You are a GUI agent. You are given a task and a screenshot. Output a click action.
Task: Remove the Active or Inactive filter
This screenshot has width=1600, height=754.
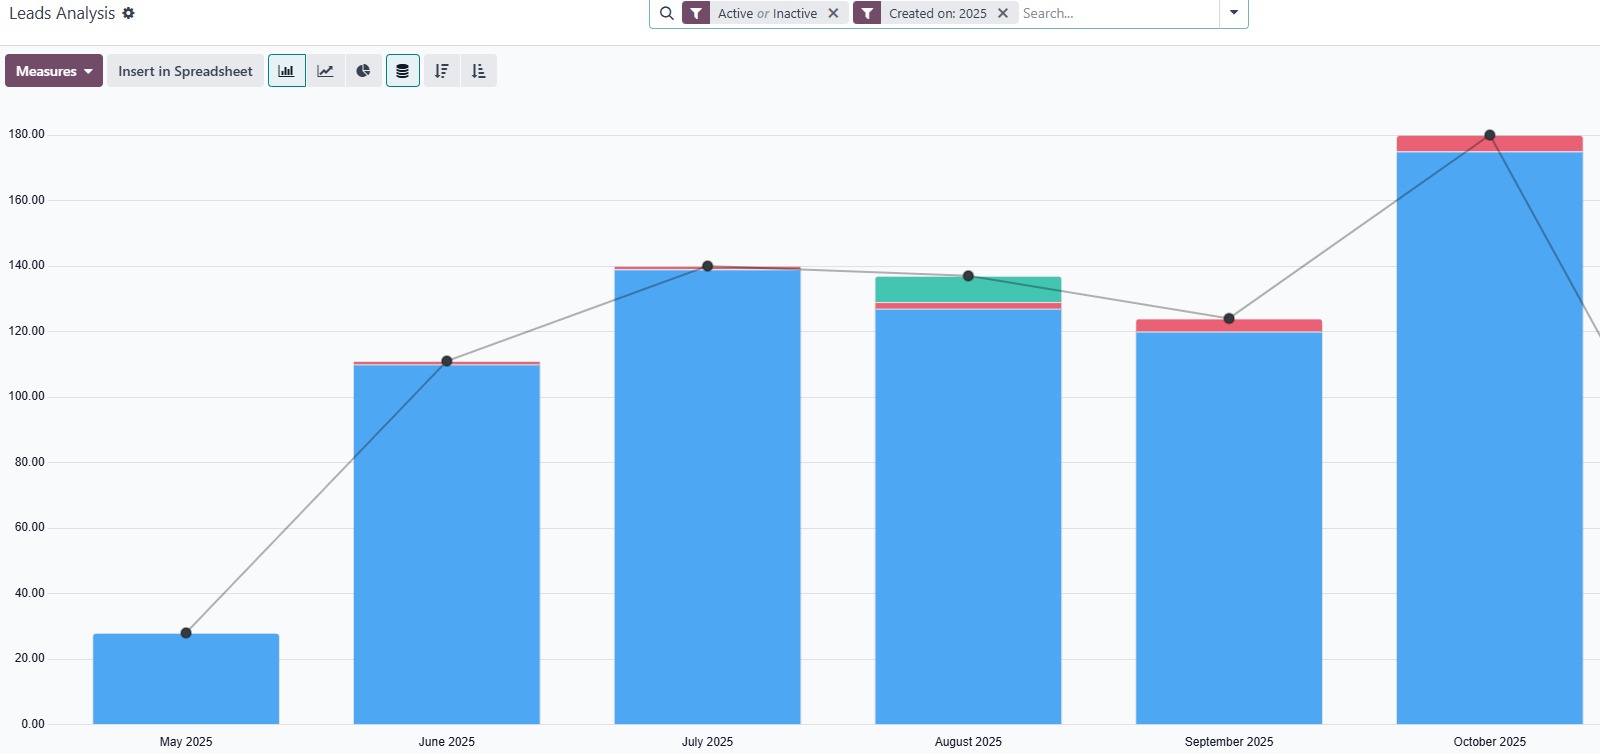click(833, 14)
